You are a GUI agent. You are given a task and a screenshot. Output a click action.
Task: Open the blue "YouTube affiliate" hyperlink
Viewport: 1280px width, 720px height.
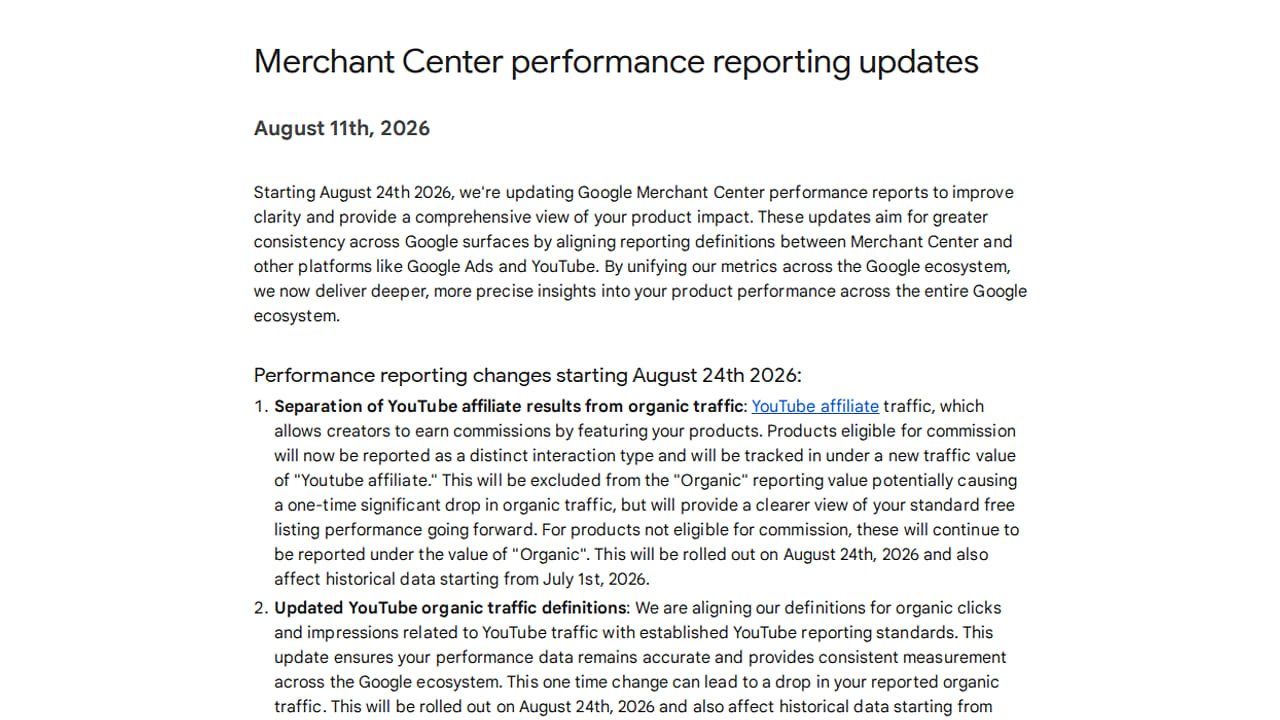coord(815,406)
